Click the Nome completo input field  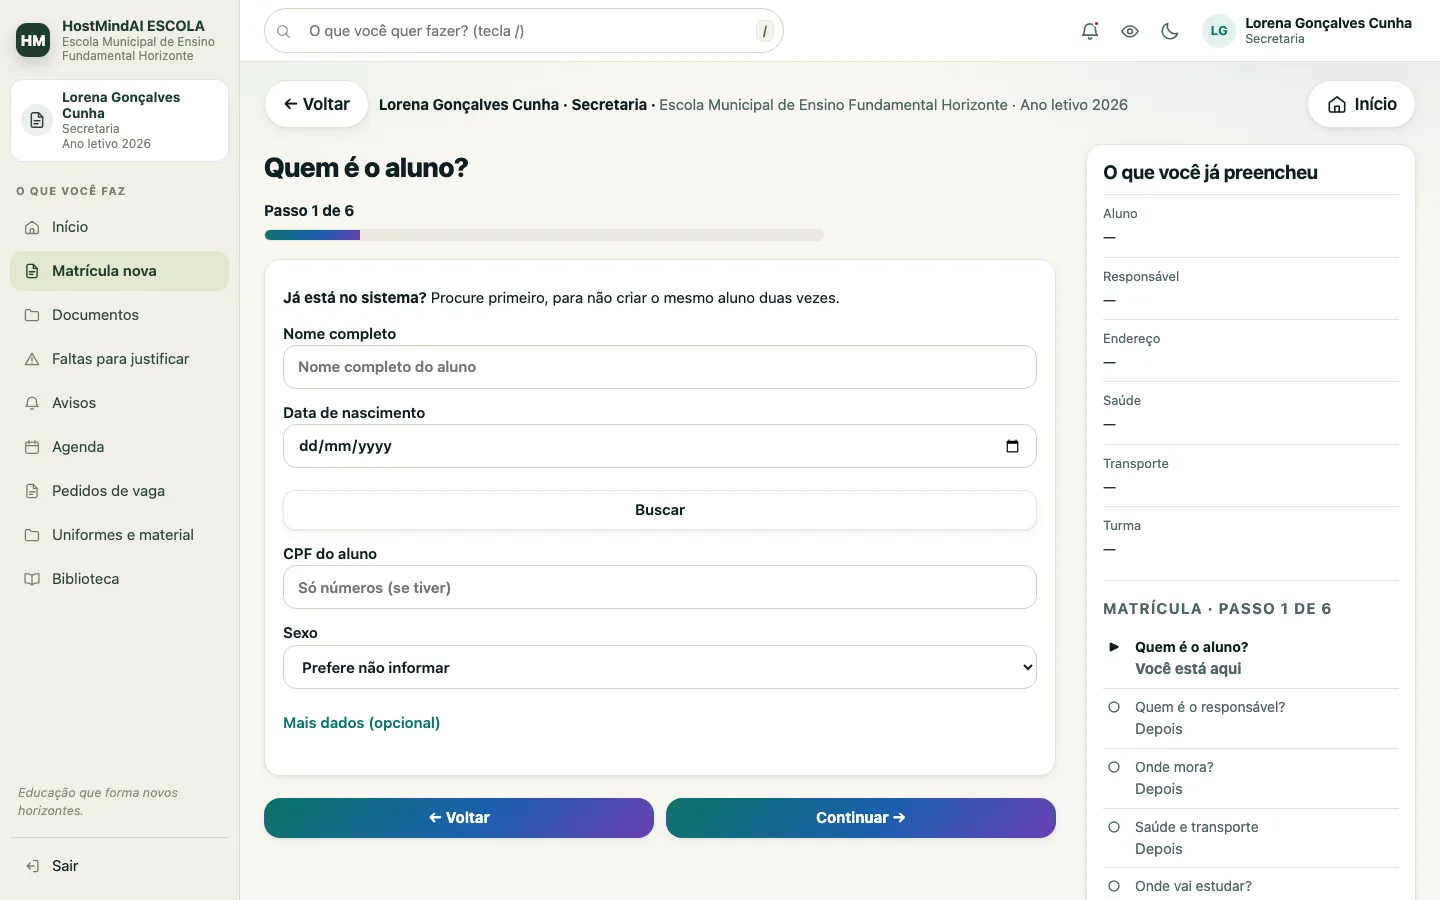click(x=660, y=367)
